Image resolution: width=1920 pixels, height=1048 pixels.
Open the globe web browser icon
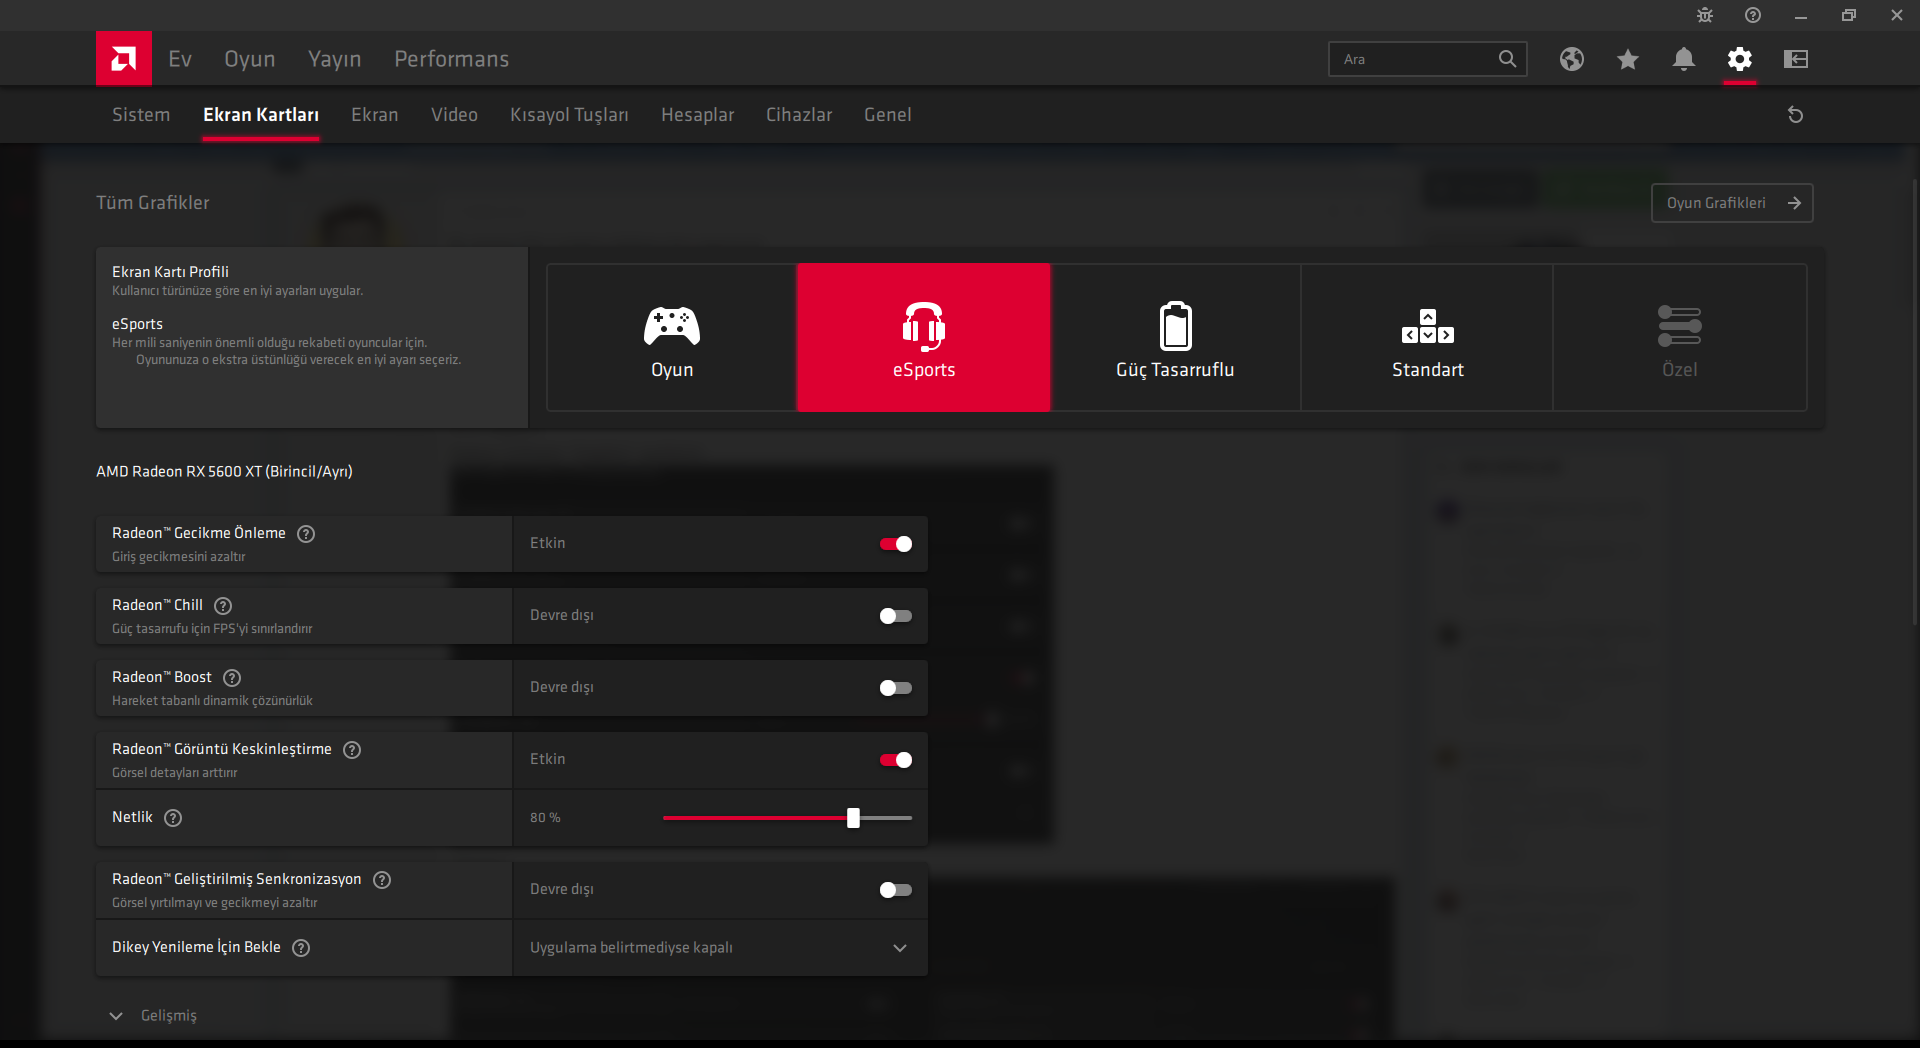(1571, 59)
